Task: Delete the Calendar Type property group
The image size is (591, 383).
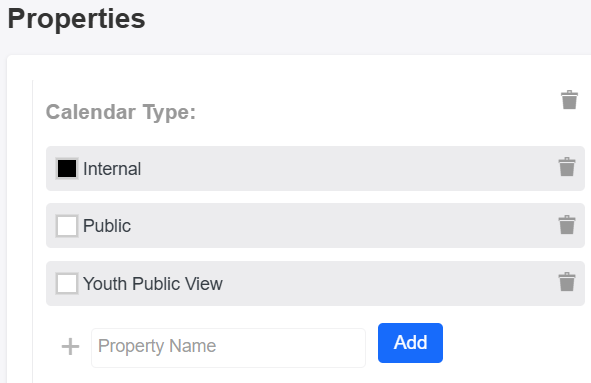Action: click(569, 100)
